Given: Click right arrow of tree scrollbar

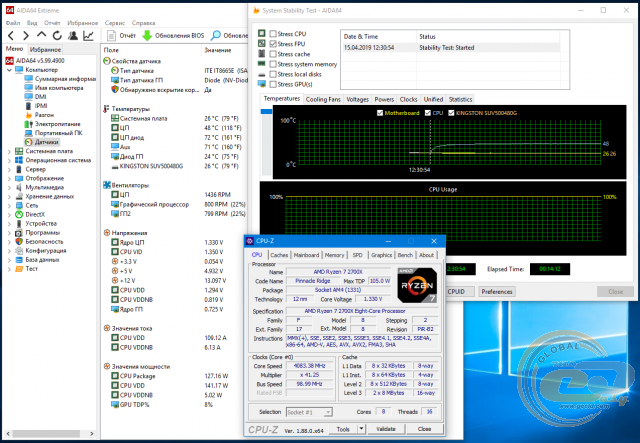Looking at the screenshot, I should coord(92,434).
